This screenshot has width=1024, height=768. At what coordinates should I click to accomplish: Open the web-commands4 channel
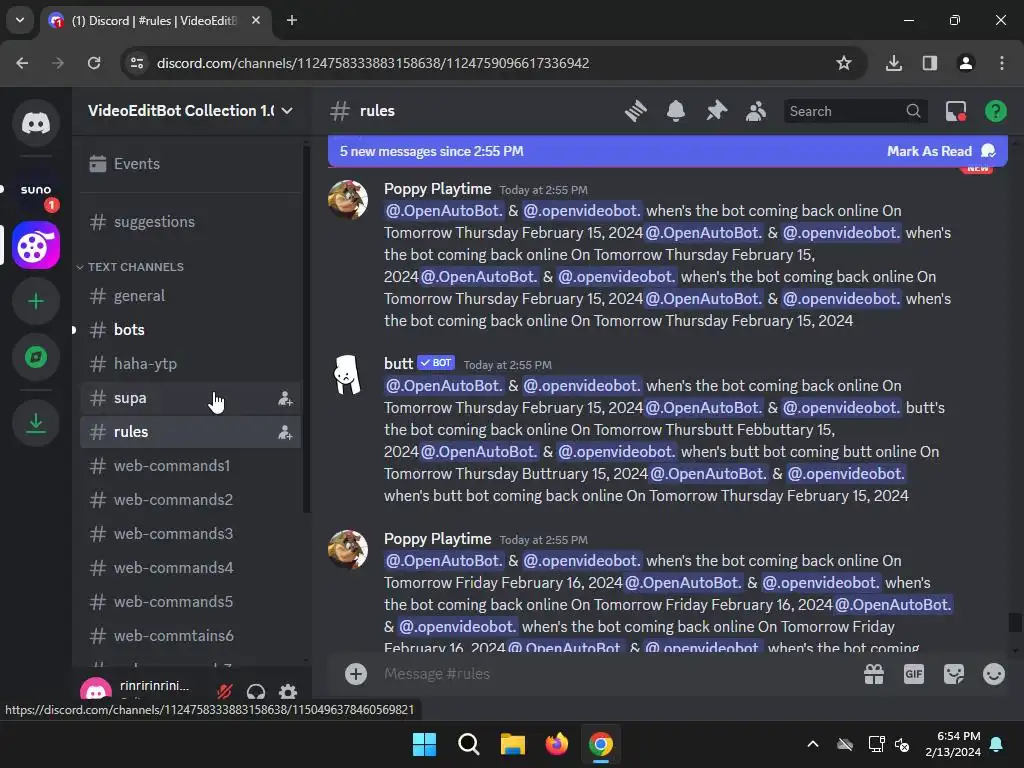coord(191,568)
